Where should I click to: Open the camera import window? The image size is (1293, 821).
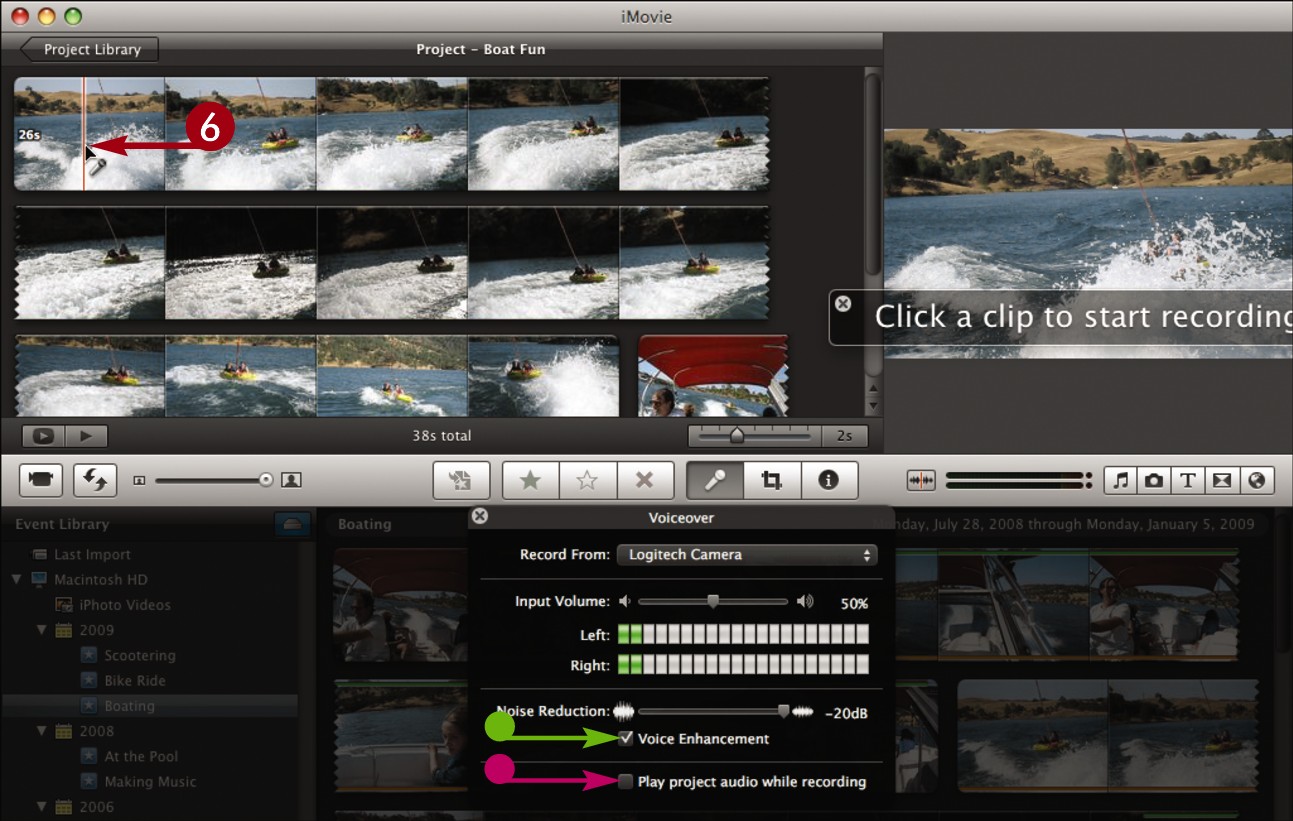coord(41,480)
